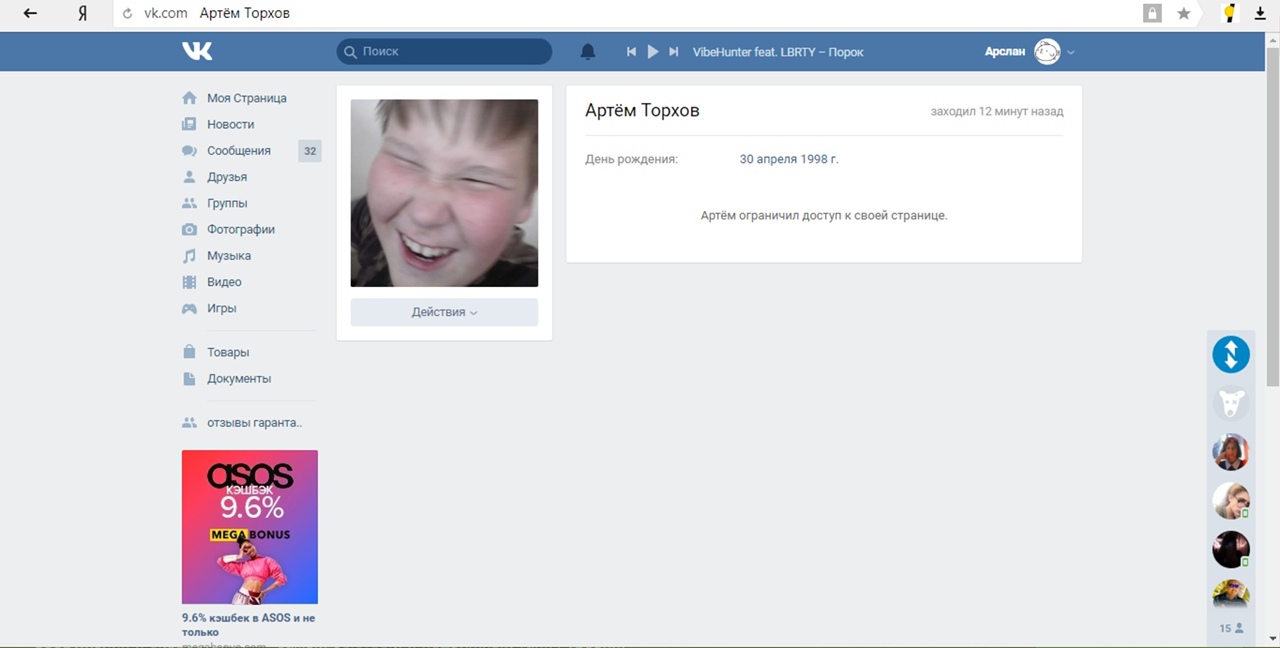Skip to the previous track
This screenshot has height=648, width=1280.
(x=631, y=52)
